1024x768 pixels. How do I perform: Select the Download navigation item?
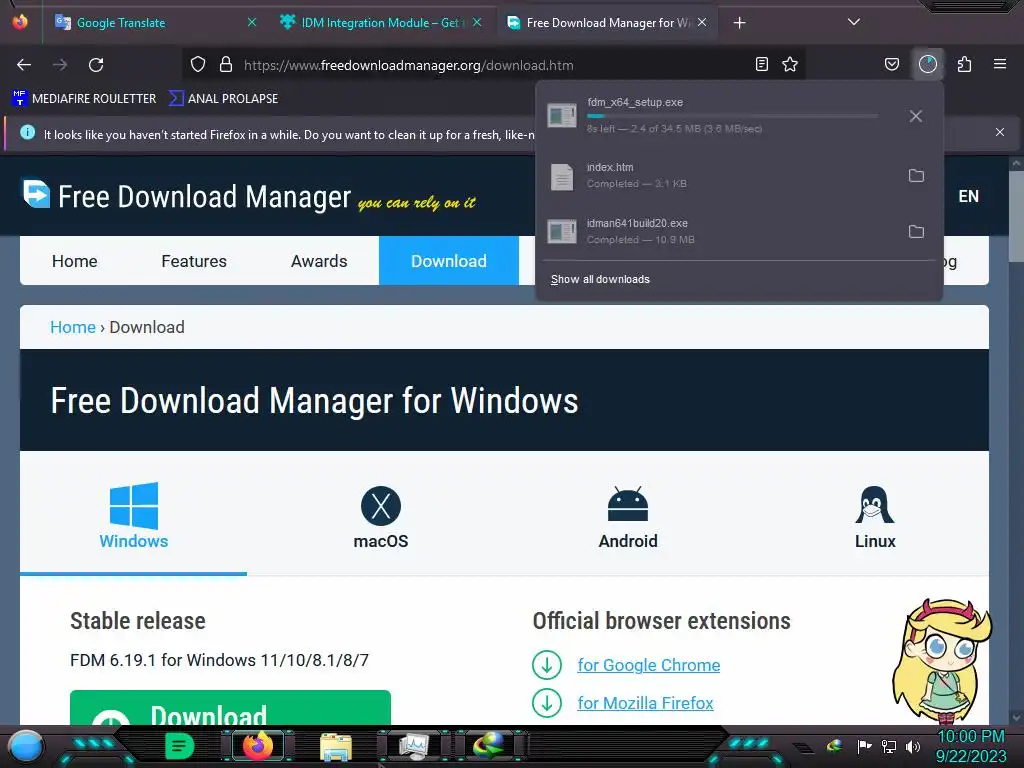click(449, 261)
